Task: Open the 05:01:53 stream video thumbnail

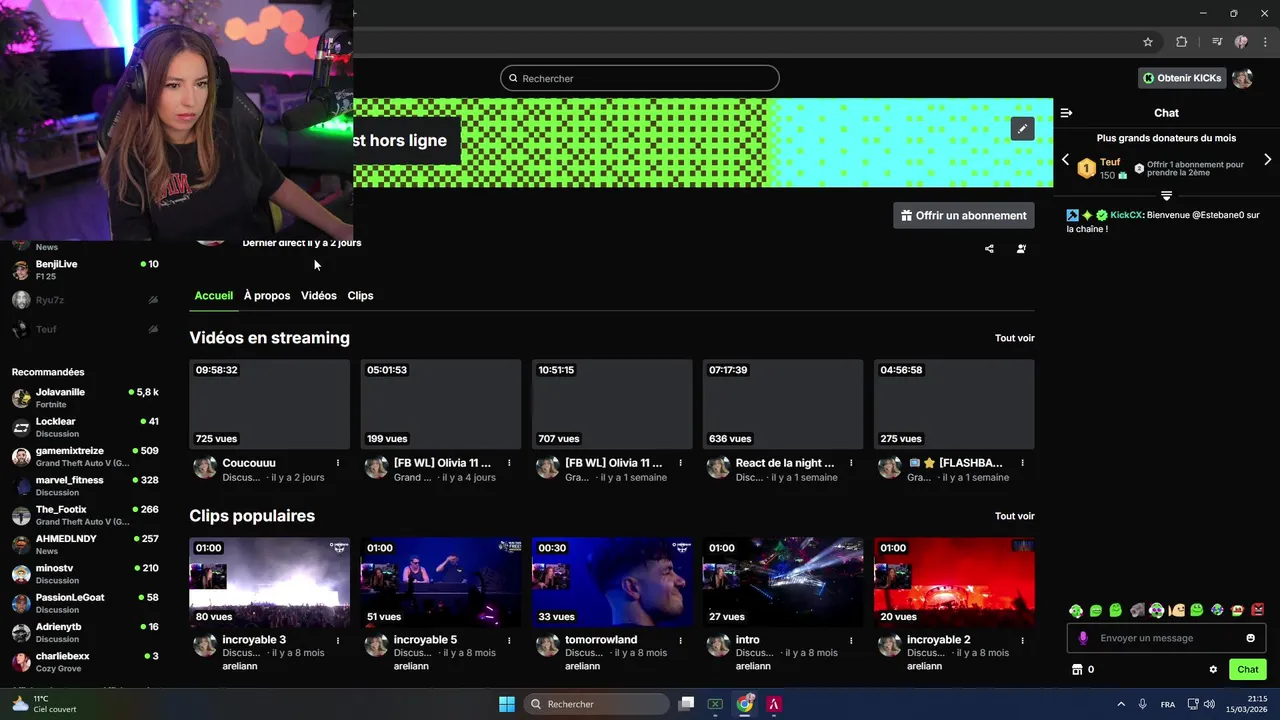Action: (441, 404)
